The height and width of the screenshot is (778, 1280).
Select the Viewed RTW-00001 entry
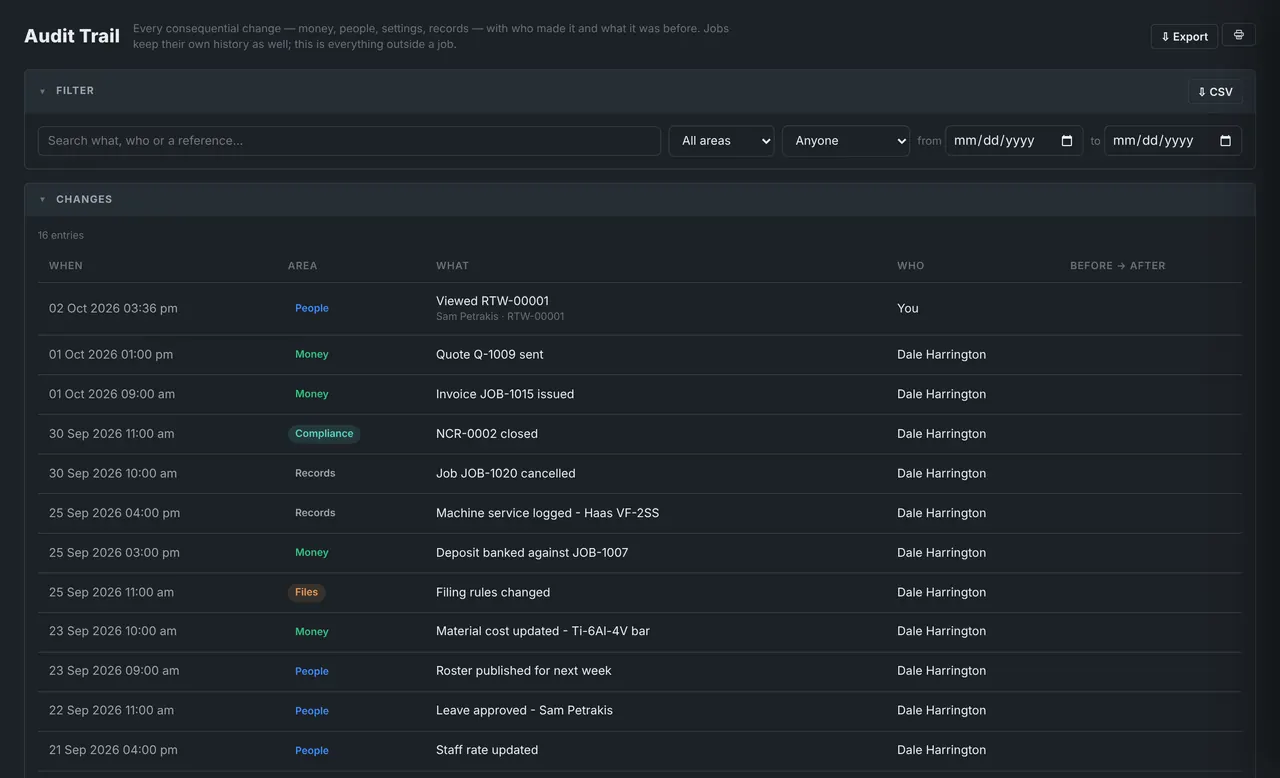tap(640, 308)
